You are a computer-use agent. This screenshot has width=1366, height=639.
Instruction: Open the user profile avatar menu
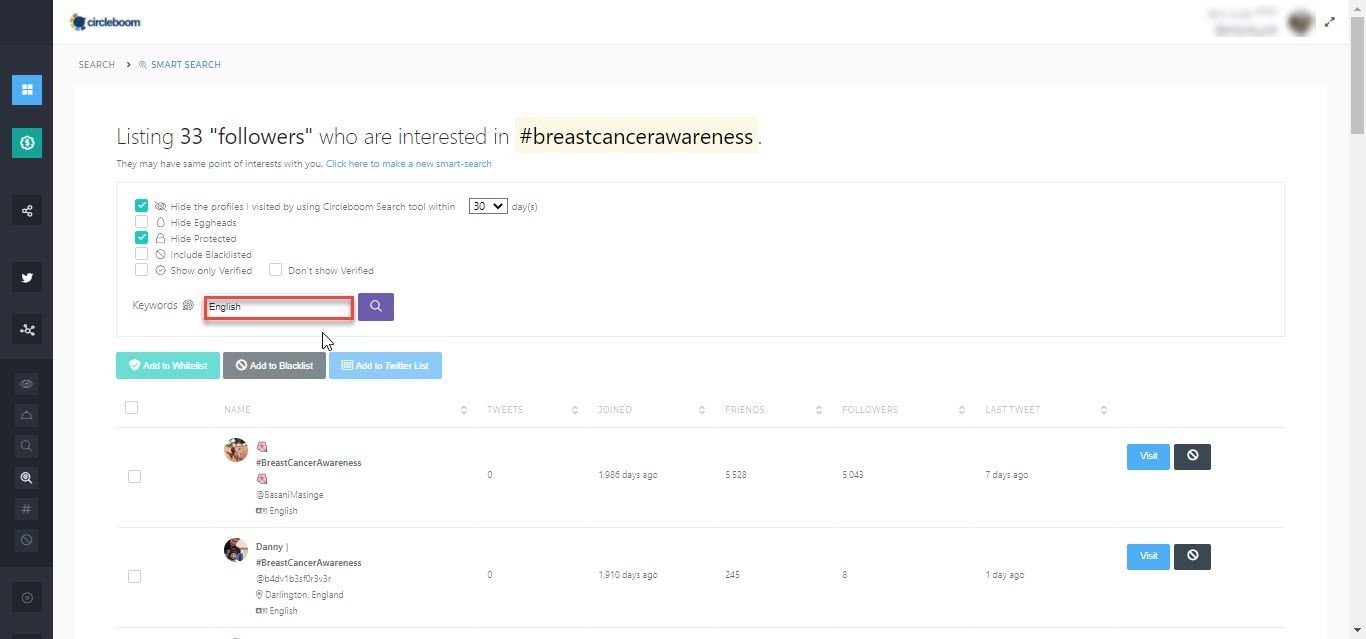pyautogui.click(x=1300, y=22)
